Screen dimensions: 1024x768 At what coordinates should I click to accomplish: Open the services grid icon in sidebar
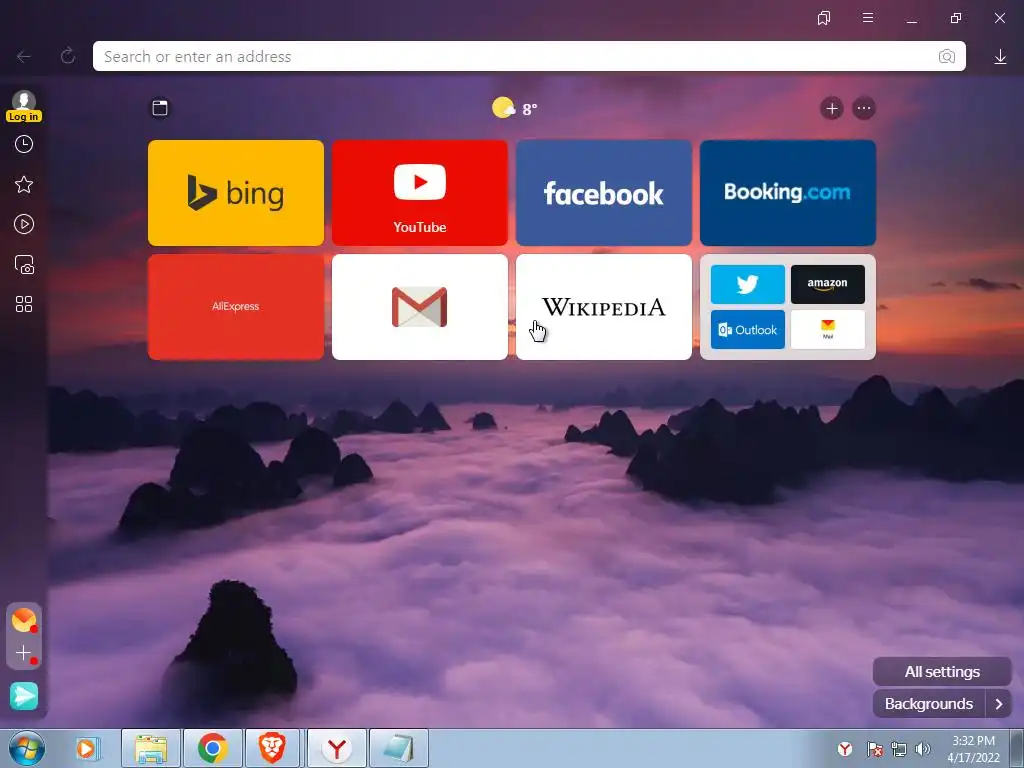[24, 304]
